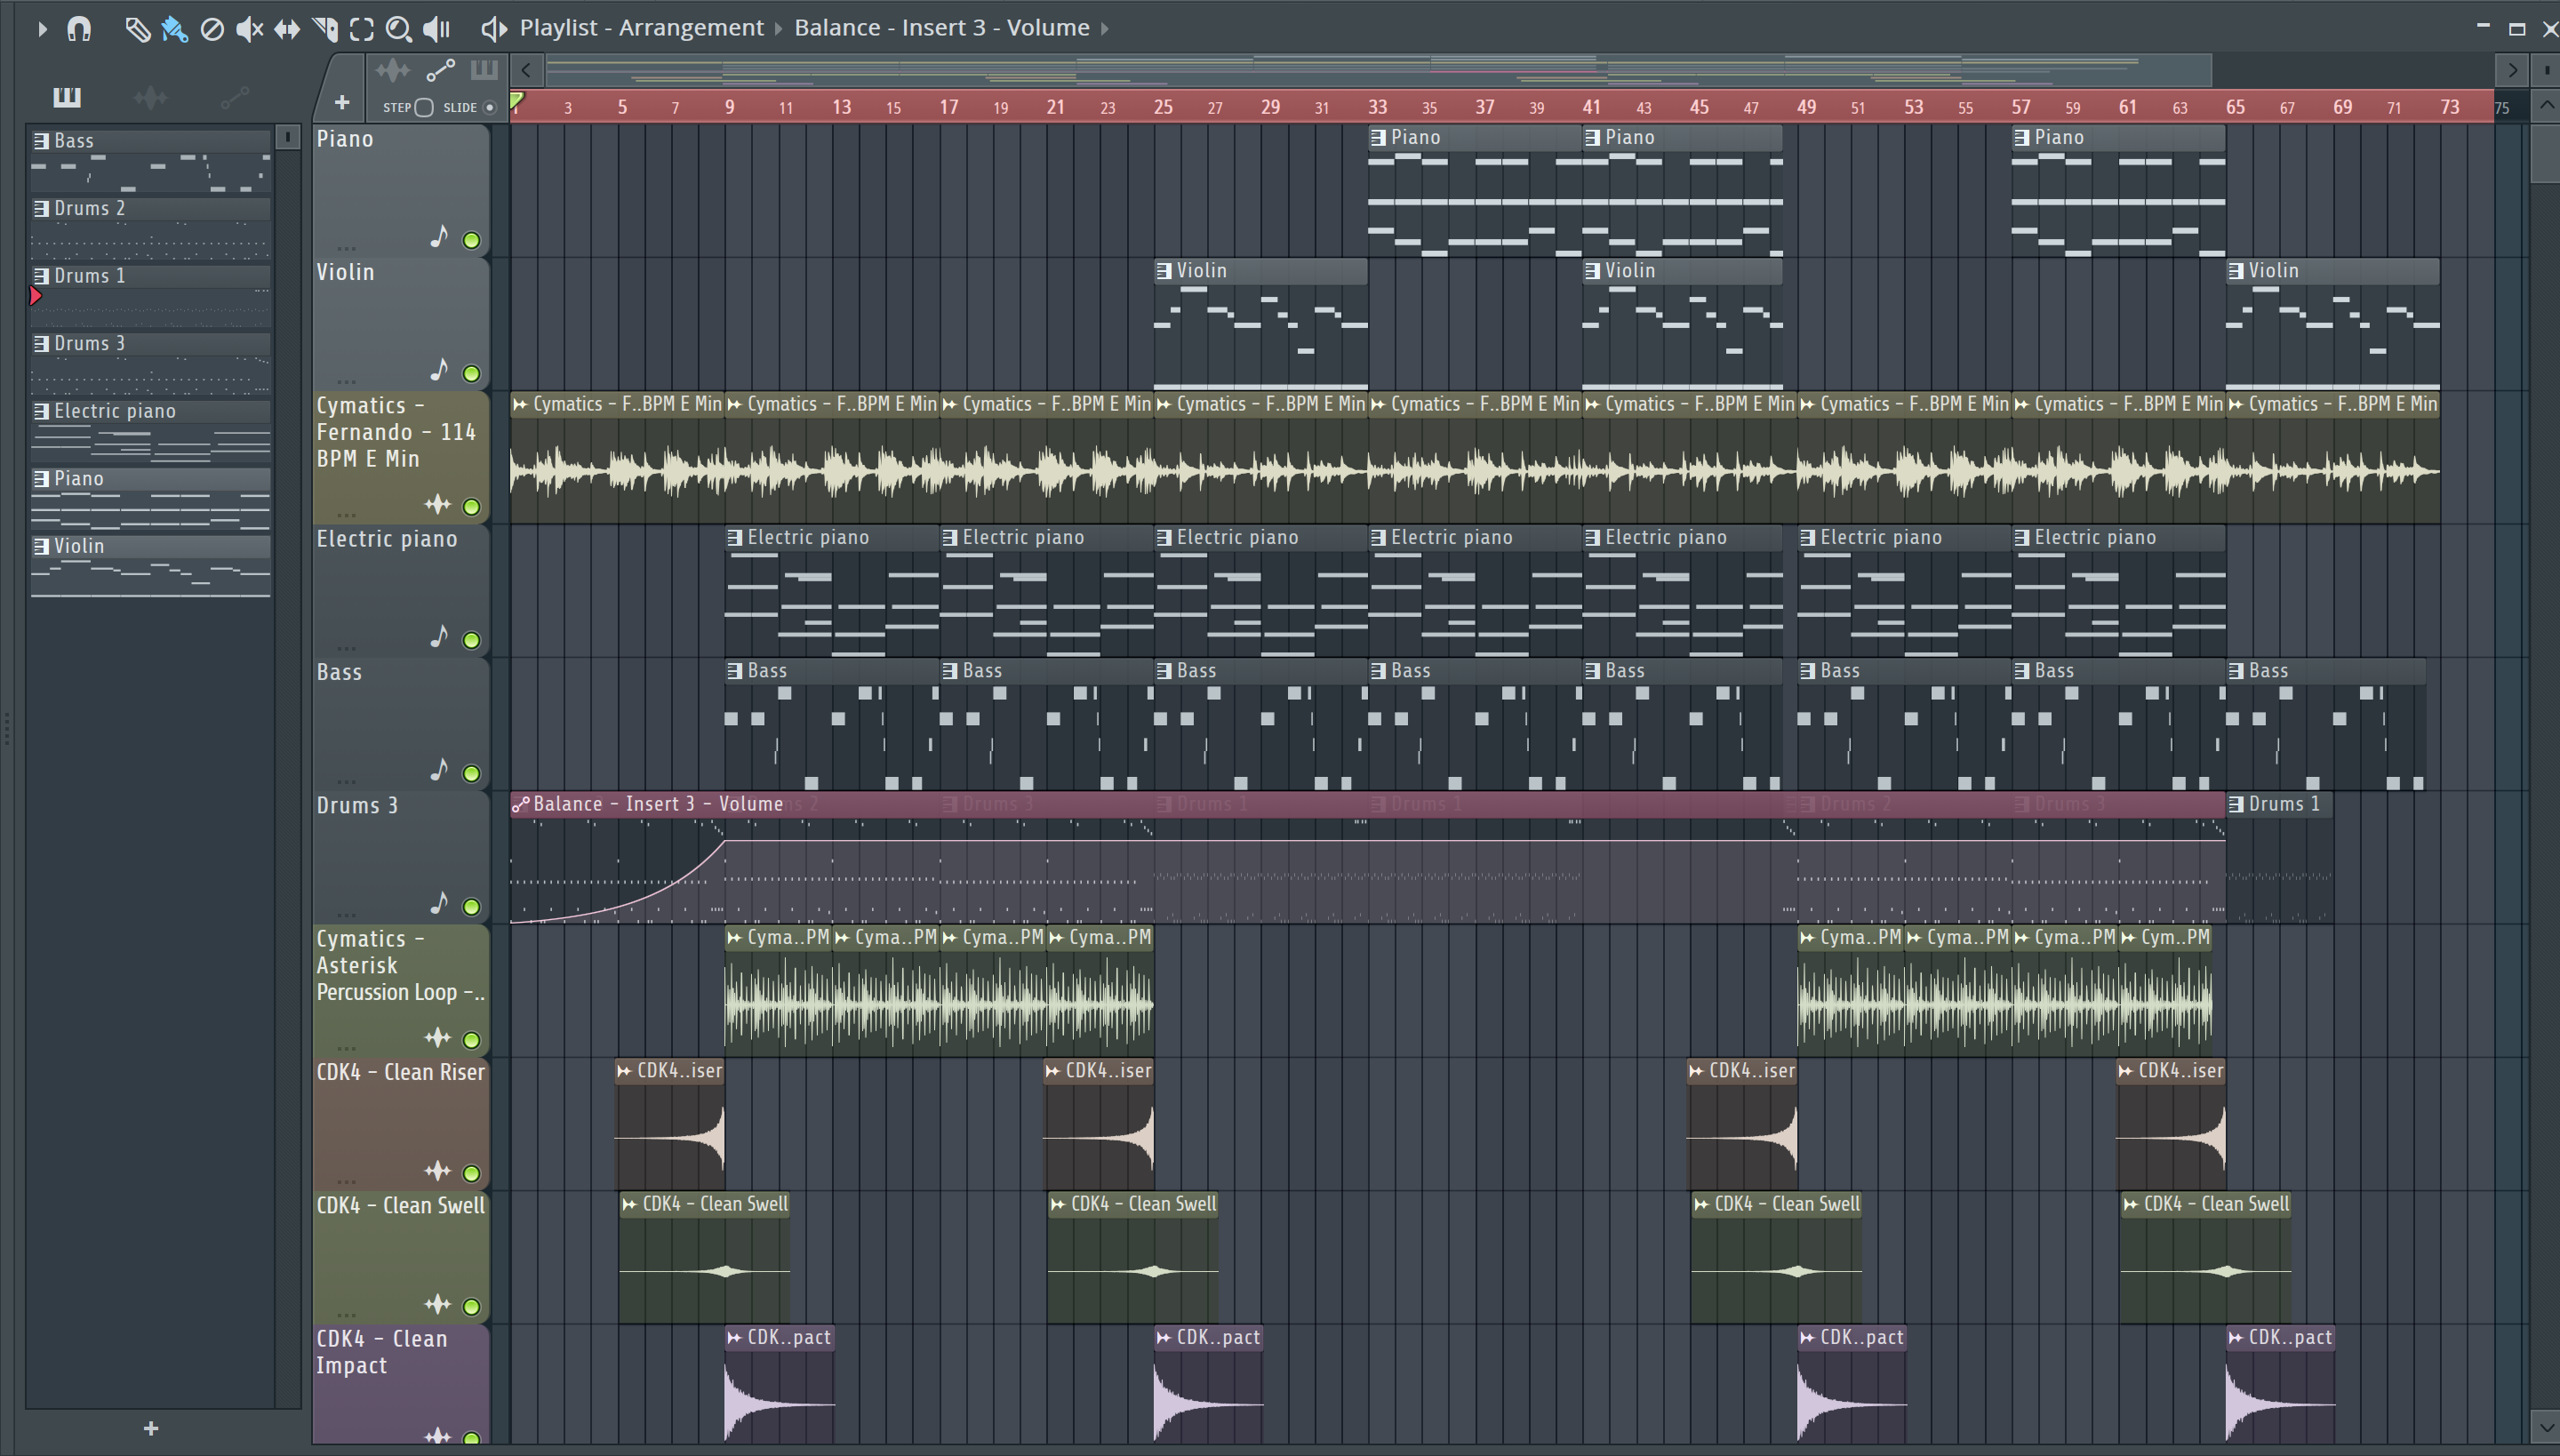This screenshot has width=2560, height=1456.
Task: Open the Violin clip menu at bar 25
Action: 1164,271
